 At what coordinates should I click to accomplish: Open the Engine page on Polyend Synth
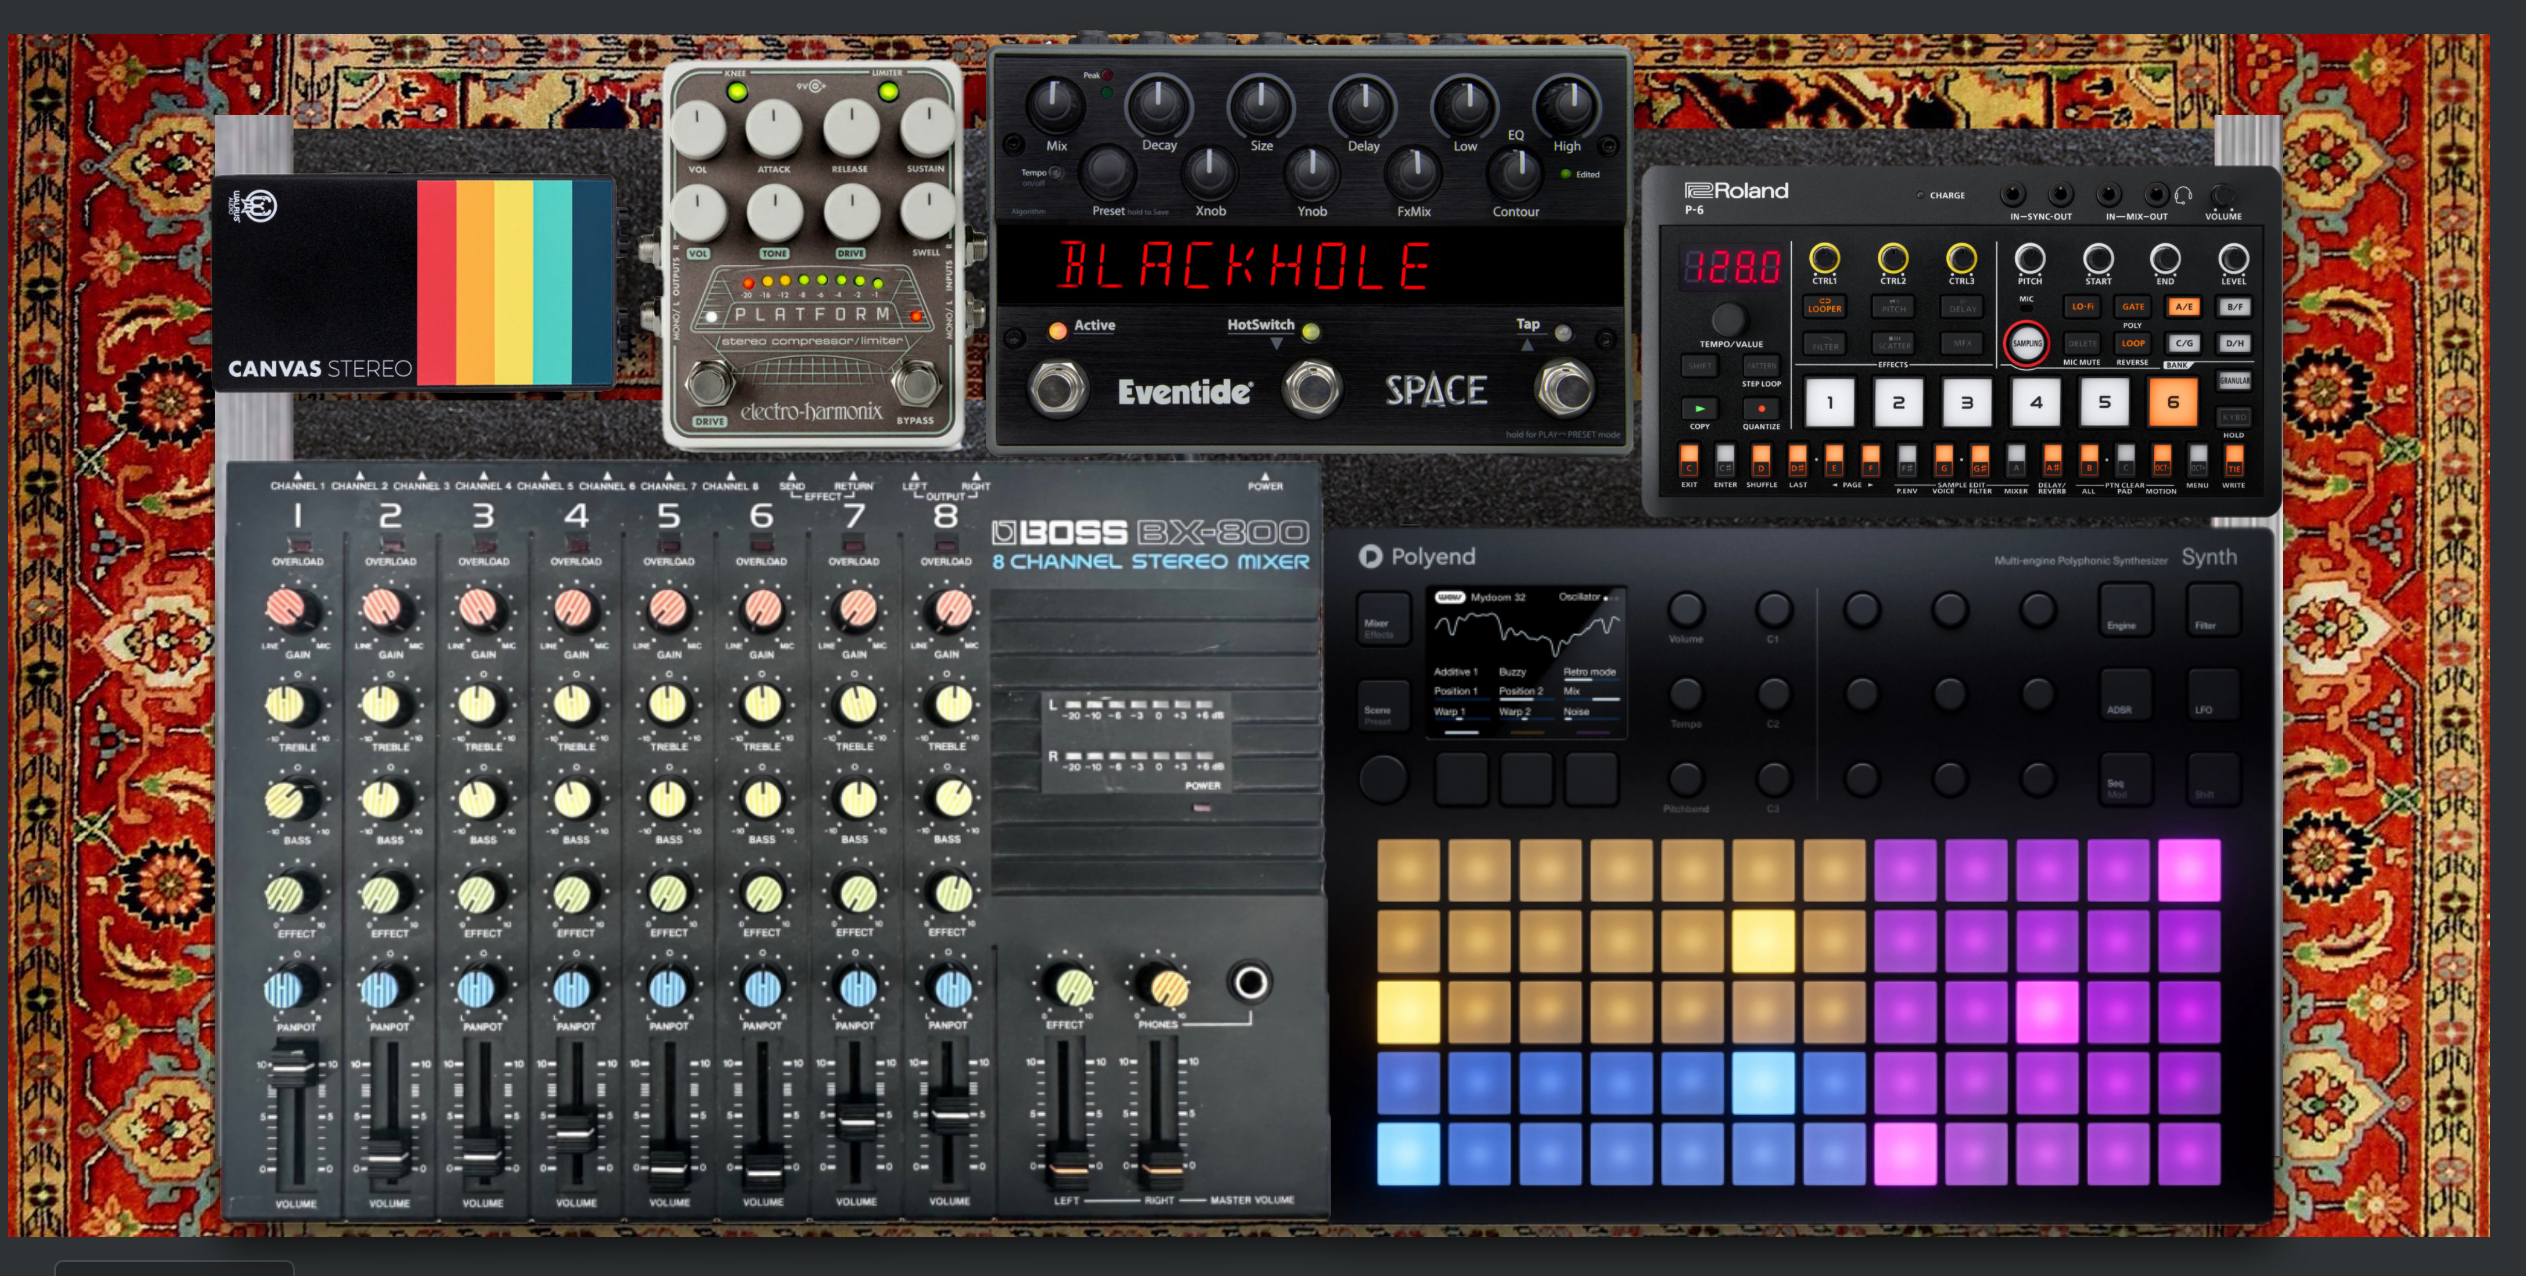(x=2125, y=609)
